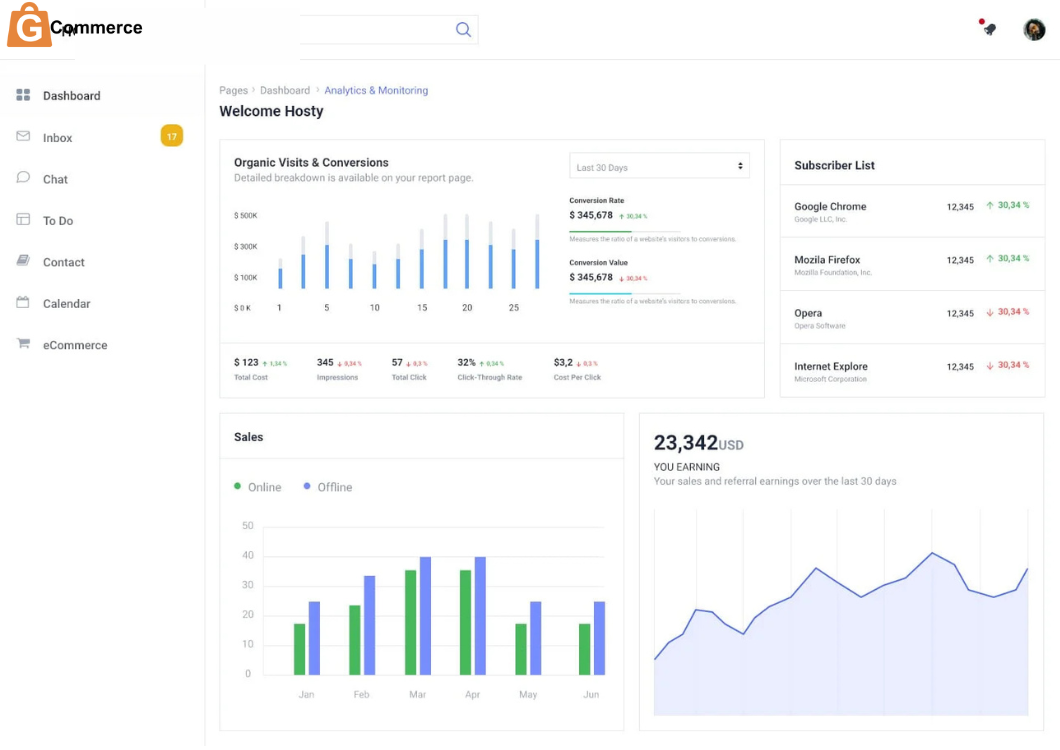Expand the Last 30 Days dropdown
The image size is (1060, 750).
[659, 167]
